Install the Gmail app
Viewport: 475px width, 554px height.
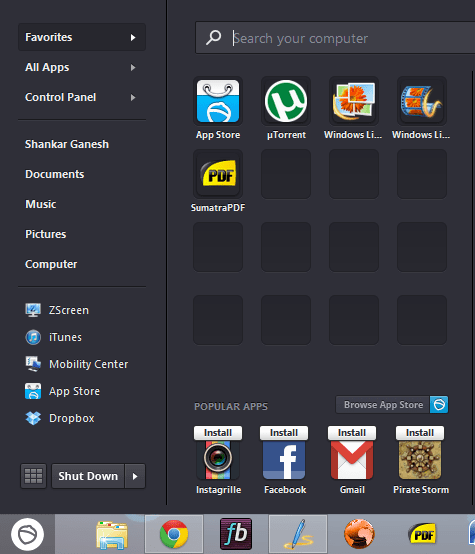coord(352,433)
